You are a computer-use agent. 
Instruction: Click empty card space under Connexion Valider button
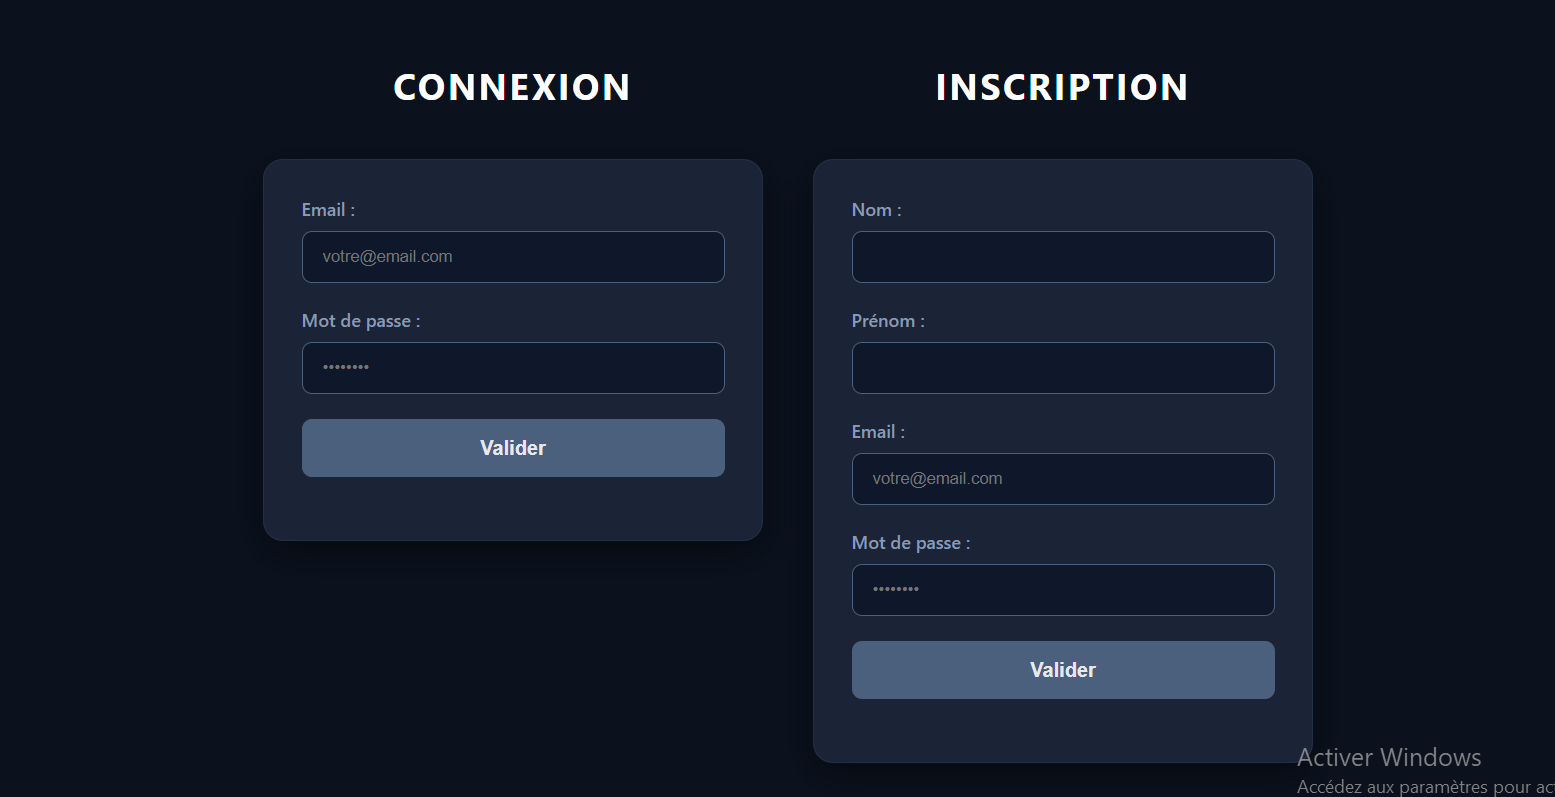(x=513, y=509)
